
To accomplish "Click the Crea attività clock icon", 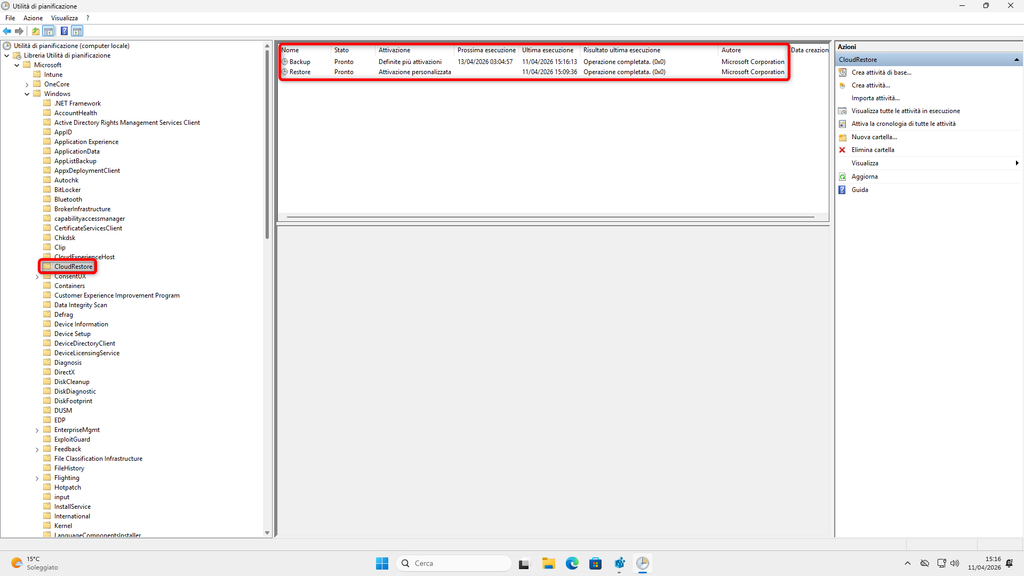I will 842,86.
